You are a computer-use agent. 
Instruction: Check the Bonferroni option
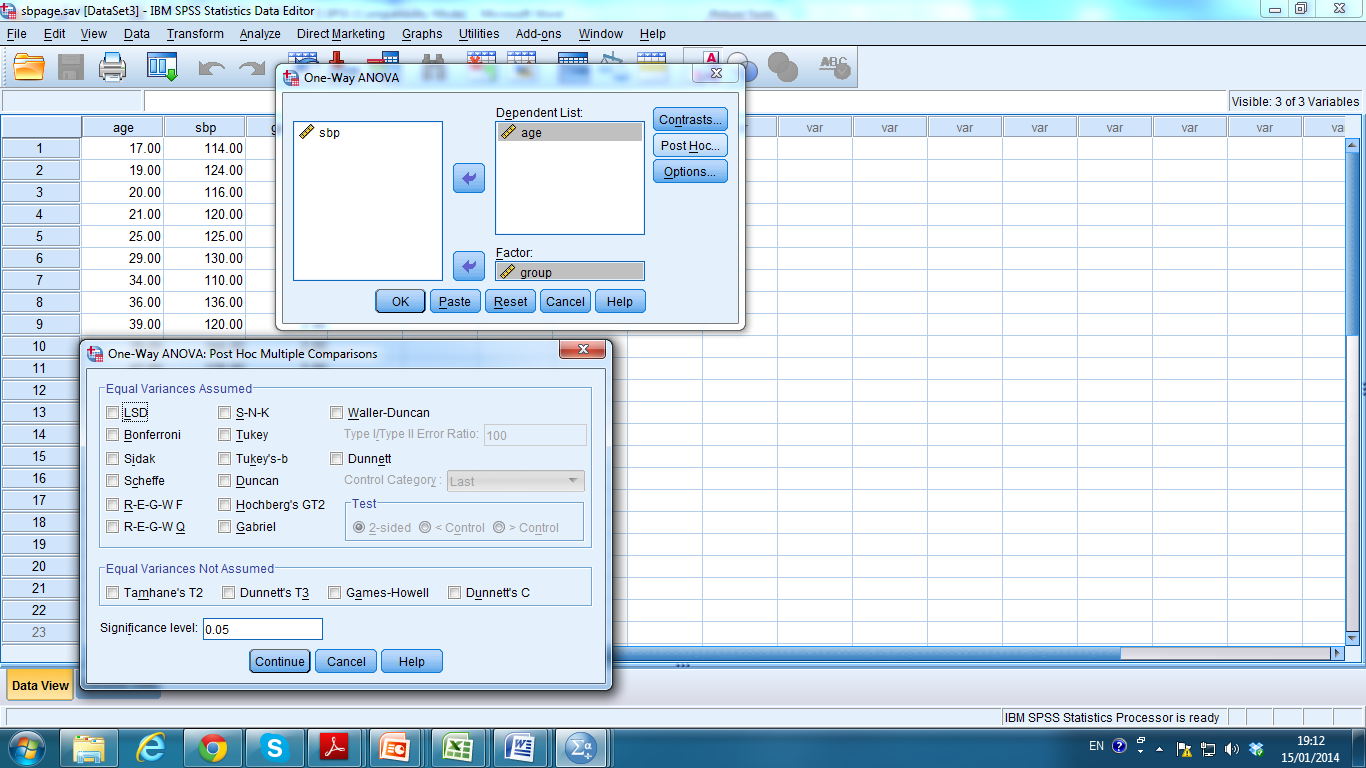(112, 434)
